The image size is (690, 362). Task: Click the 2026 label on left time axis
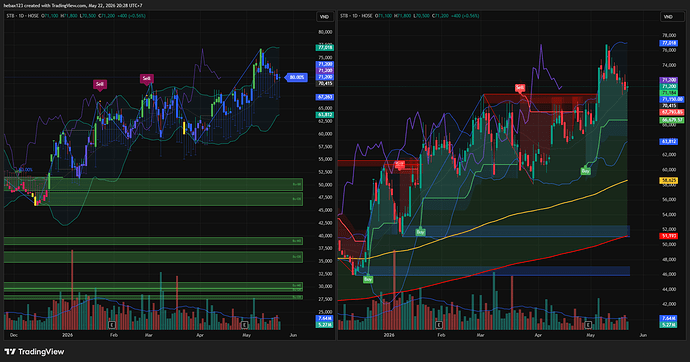(x=67, y=335)
